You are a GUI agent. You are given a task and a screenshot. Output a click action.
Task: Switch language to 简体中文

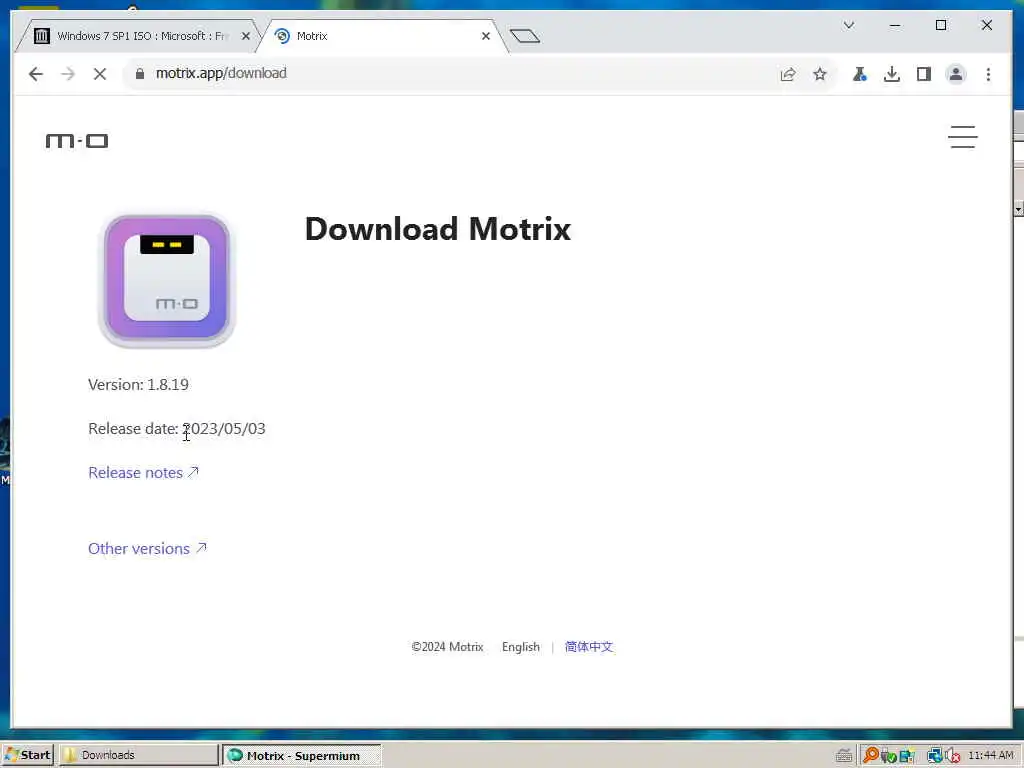[x=588, y=647]
